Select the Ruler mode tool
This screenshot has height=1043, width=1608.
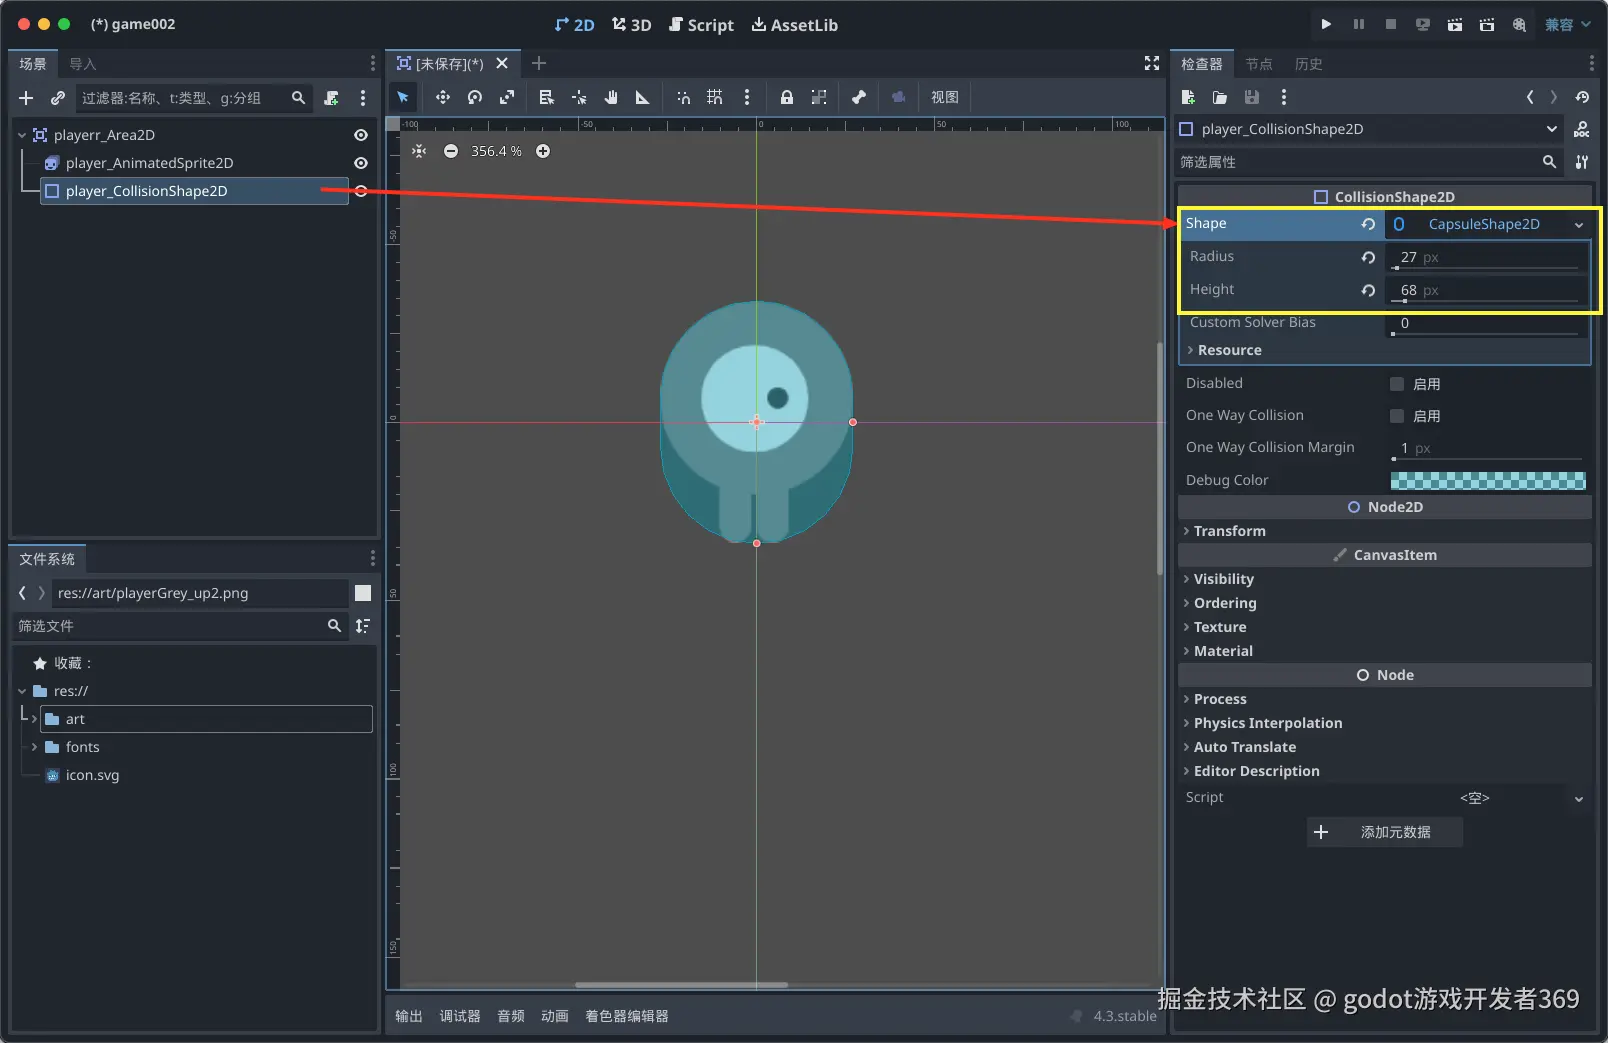click(x=642, y=97)
